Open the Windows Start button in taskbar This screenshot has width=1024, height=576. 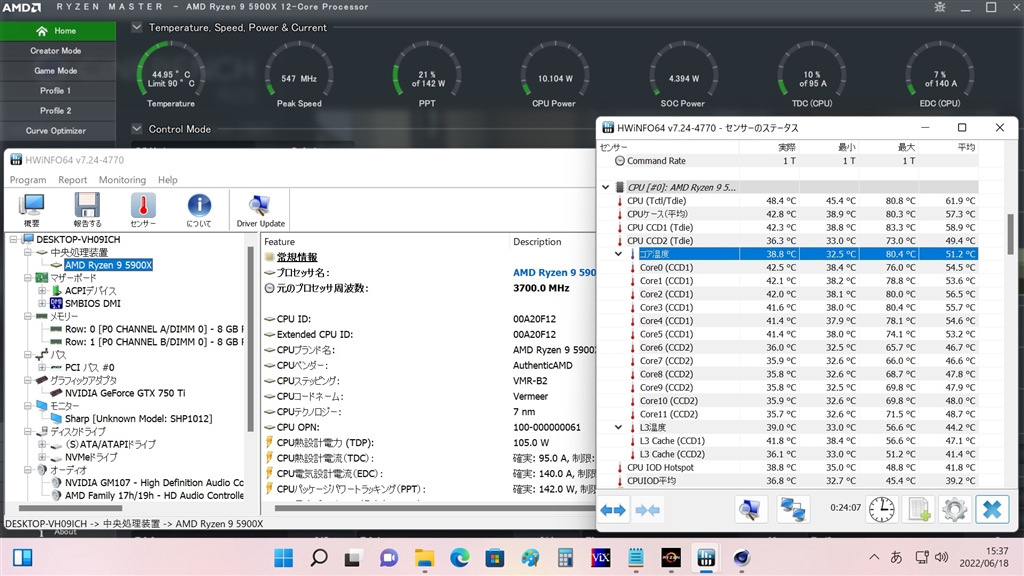[283, 558]
